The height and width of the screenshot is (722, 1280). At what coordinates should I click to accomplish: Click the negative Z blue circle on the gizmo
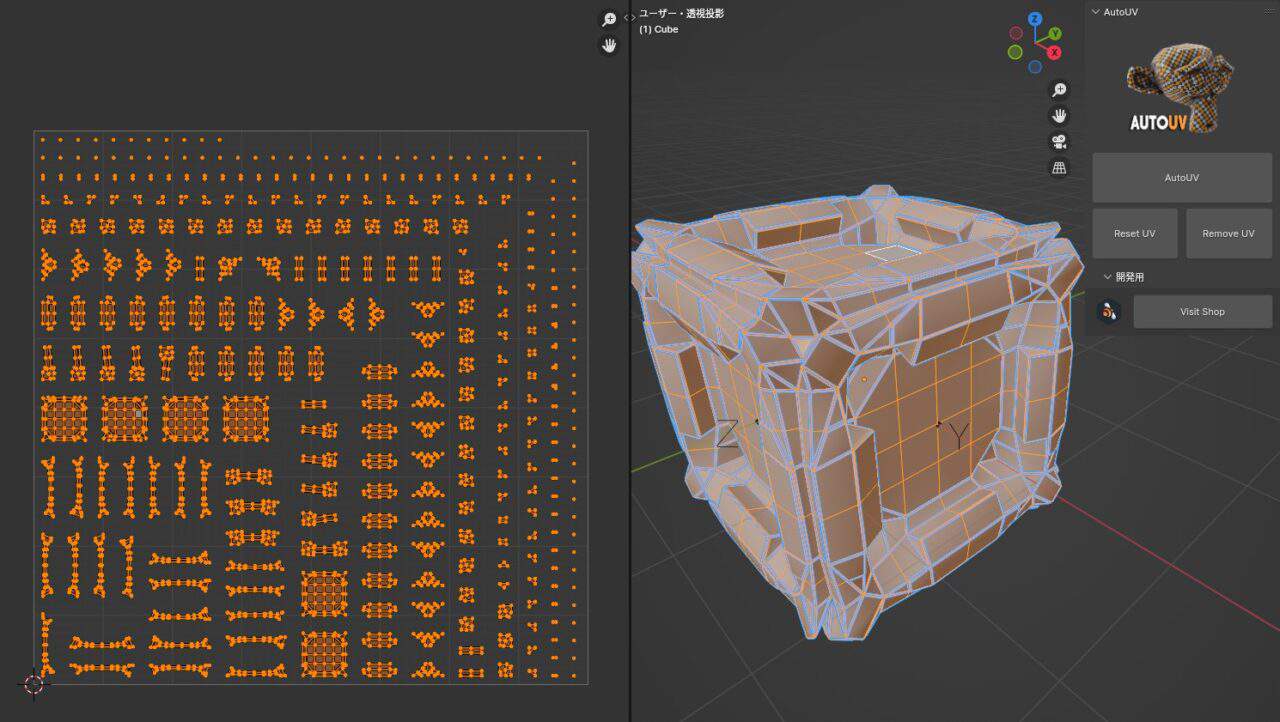[x=1035, y=67]
